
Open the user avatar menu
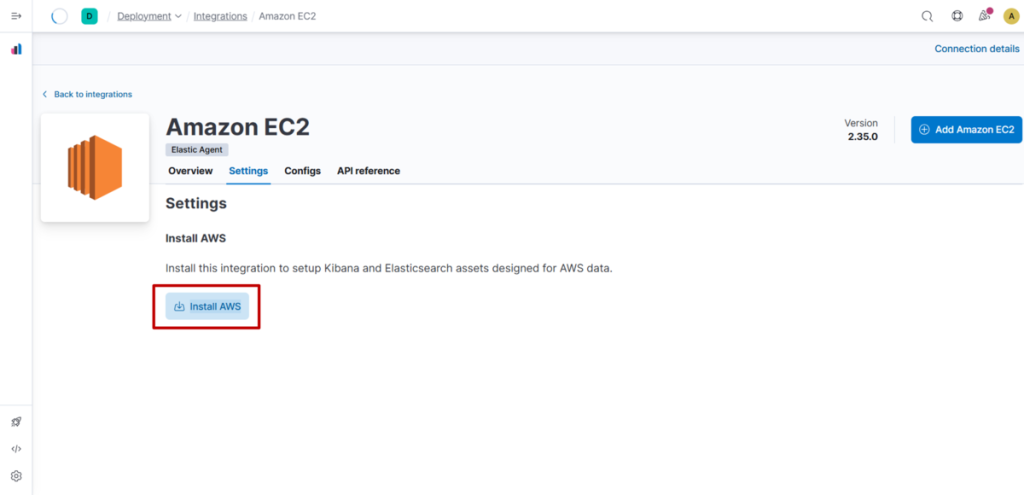(x=1011, y=16)
